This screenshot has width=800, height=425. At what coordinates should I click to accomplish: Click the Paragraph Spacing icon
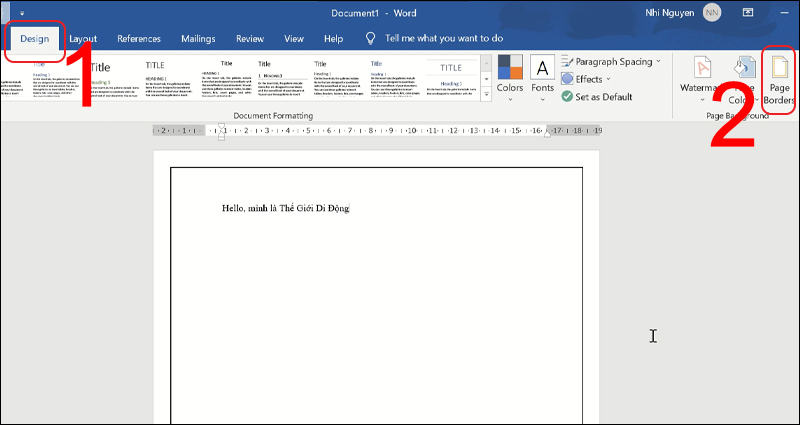pyautogui.click(x=568, y=62)
